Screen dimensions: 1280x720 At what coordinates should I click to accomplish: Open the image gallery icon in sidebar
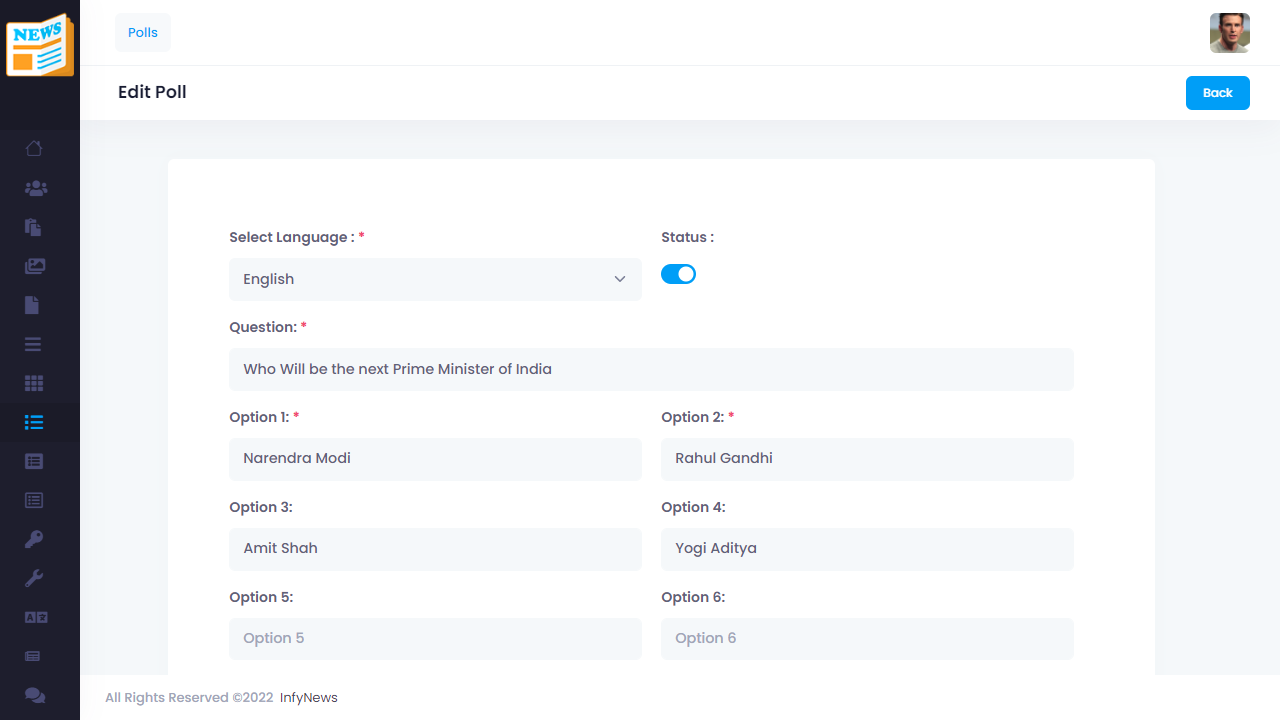tap(35, 266)
